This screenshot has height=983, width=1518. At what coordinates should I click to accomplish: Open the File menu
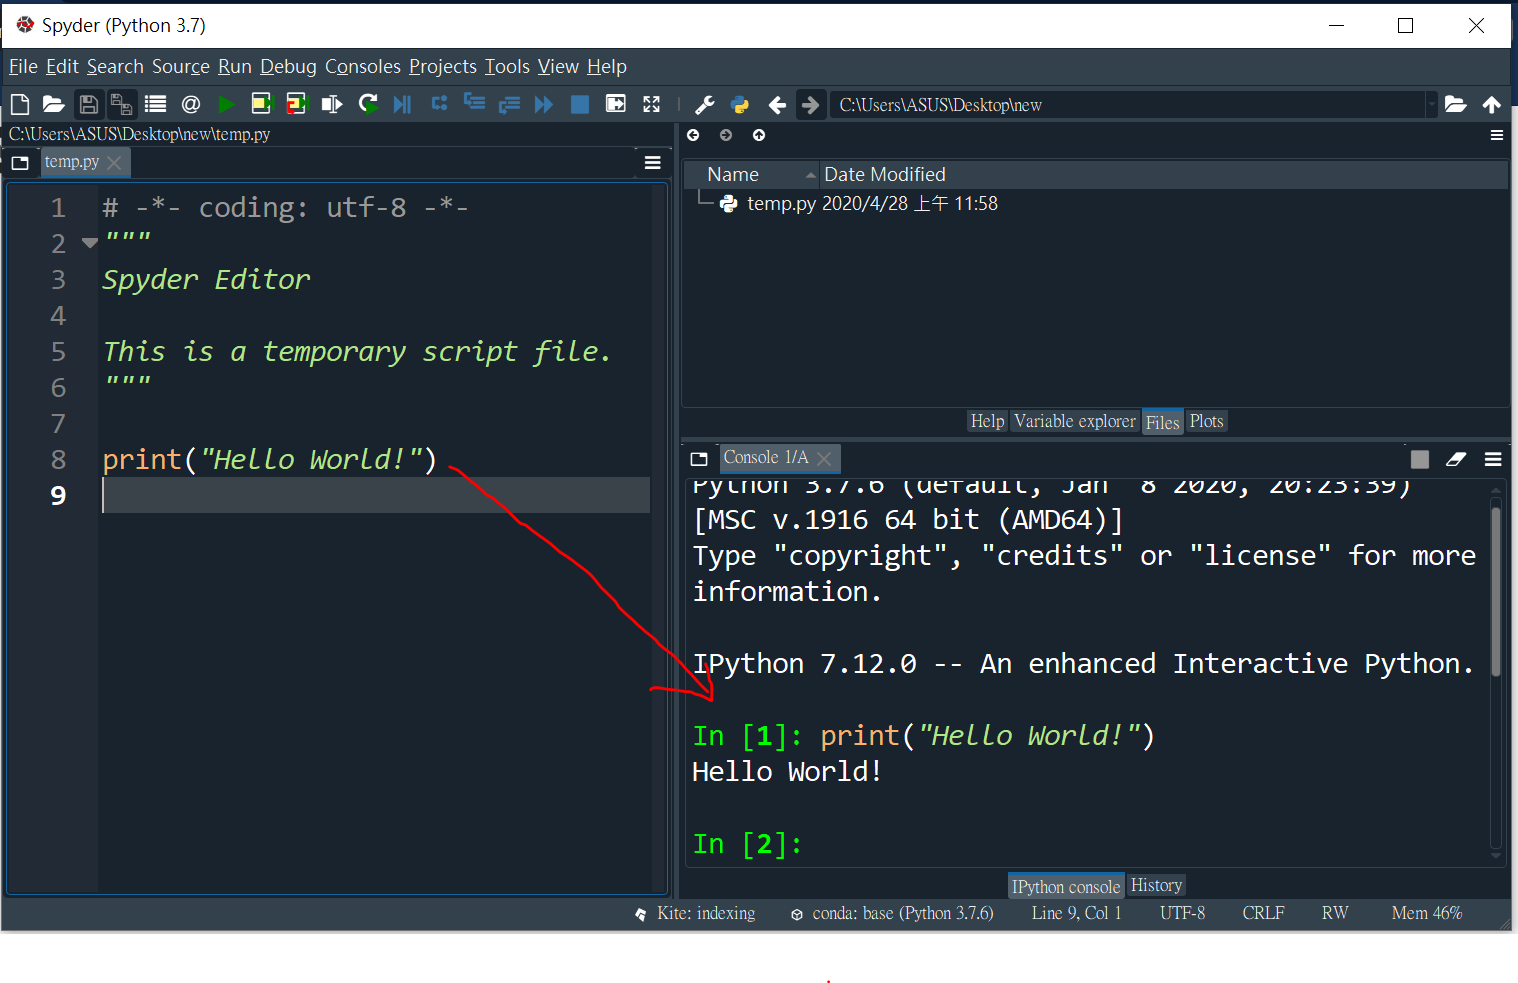pyautogui.click(x=23, y=66)
